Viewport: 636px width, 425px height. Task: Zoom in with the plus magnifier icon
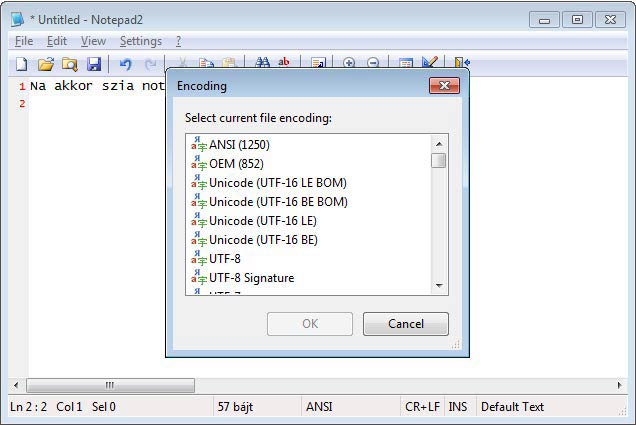pos(349,62)
